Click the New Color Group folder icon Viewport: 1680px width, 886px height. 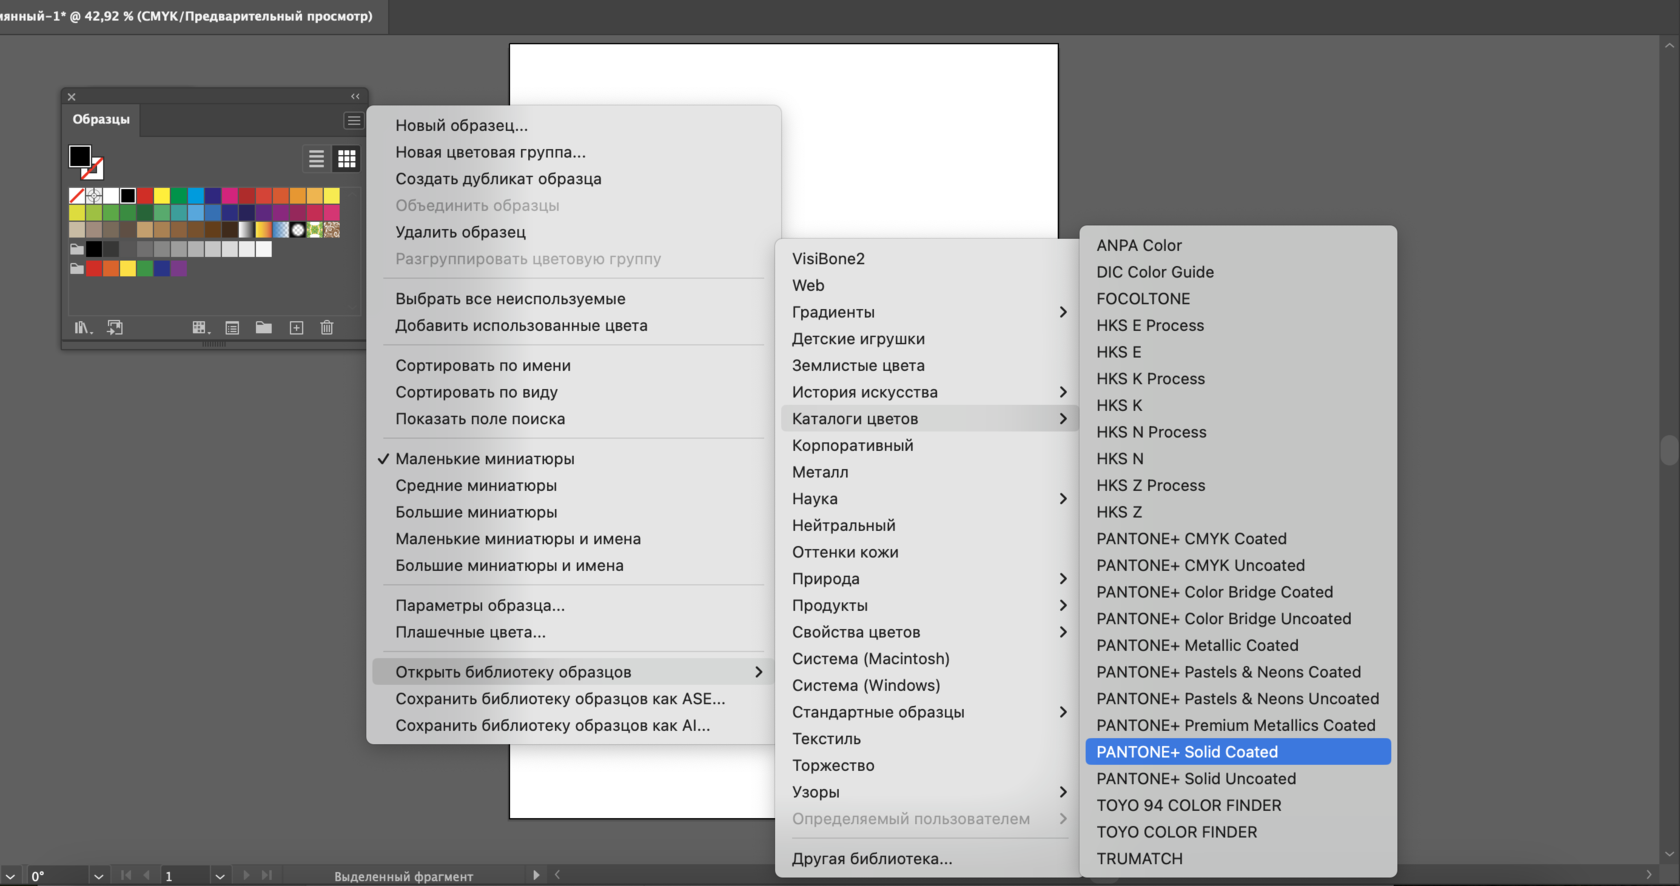(x=264, y=328)
